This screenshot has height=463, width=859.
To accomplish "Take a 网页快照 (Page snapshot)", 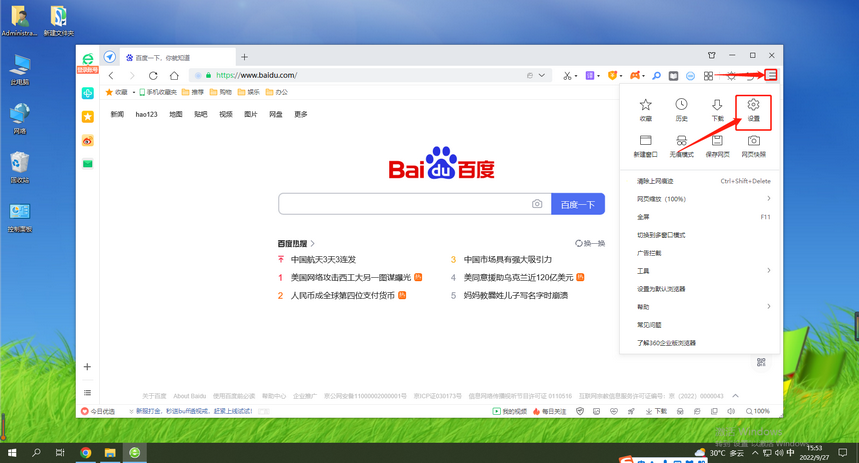I will click(753, 146).
